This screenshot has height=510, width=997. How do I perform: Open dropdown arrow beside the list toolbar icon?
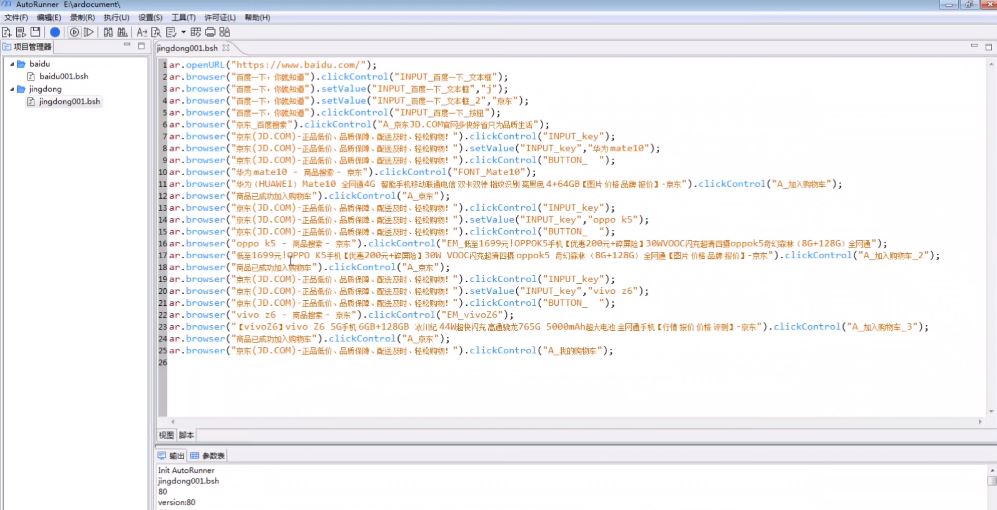[x=183, y=32]
